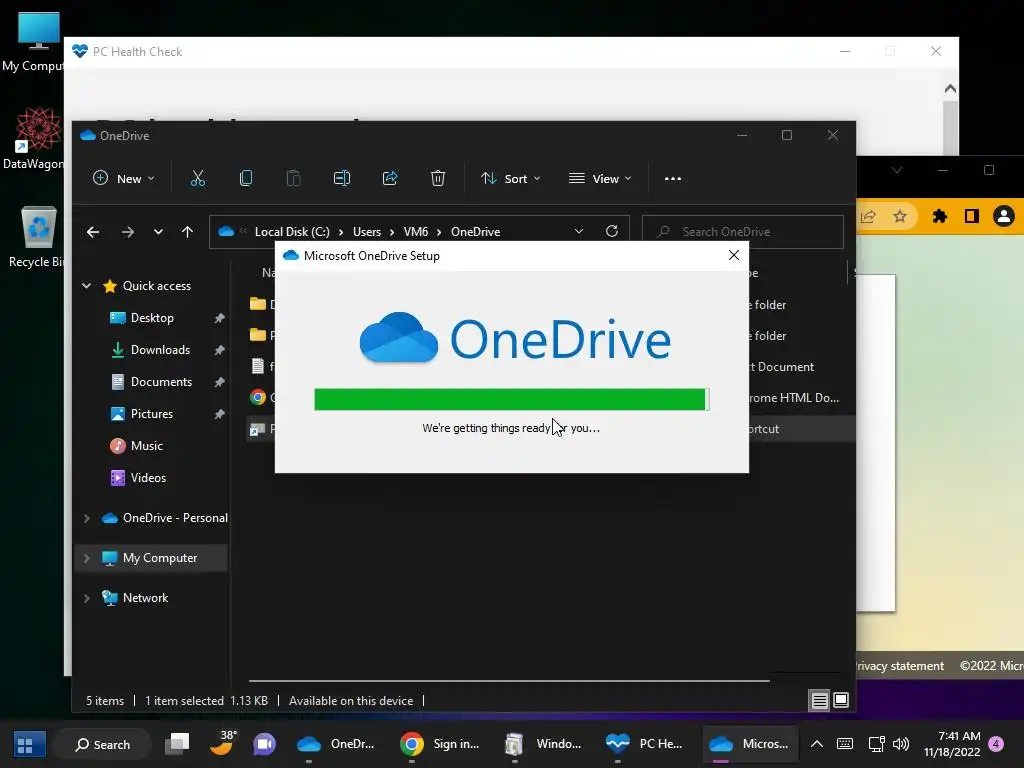Click Chrome extensions puzzle icon
1024x768 pixels.
pyautogui.click(x=939, y=216)
